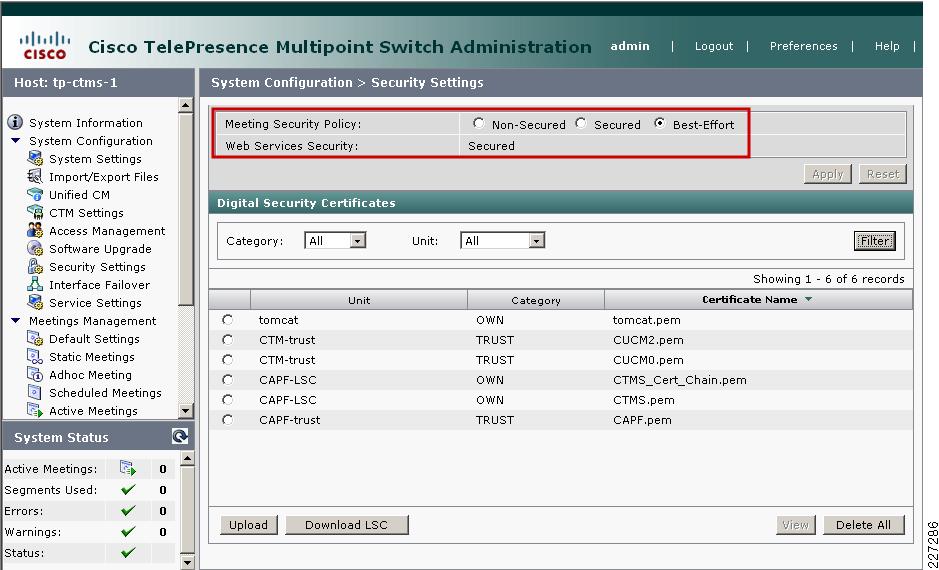The image size is (939, 570).
Task: Click the Status row green checkmark
Action: [128, 553]
